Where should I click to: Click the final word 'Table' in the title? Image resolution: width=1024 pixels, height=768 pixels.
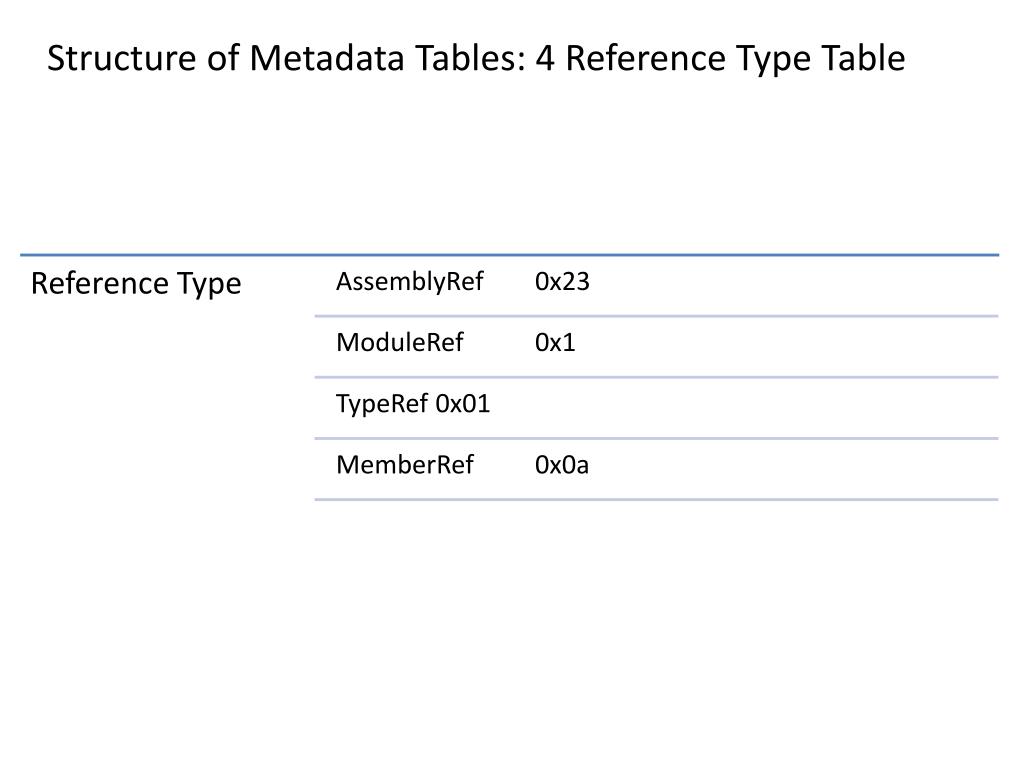coord(863,58)
